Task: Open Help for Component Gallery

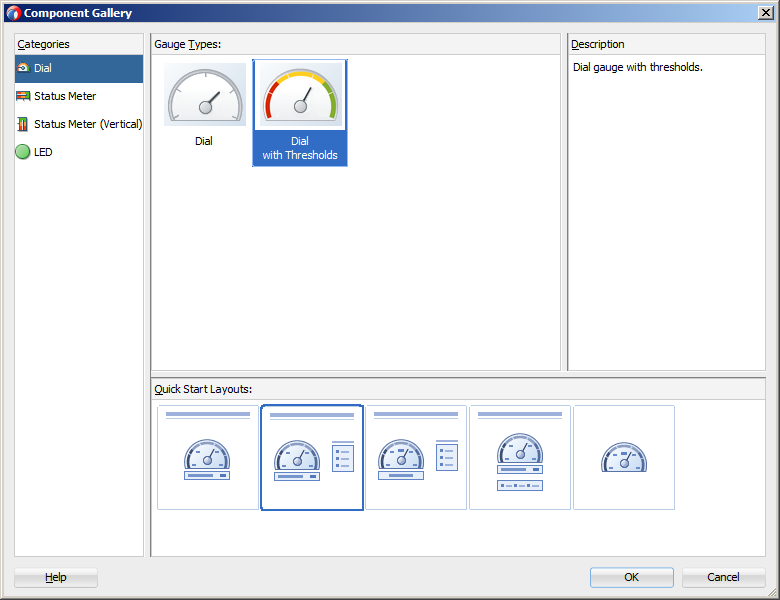Action: pos(56,577)
